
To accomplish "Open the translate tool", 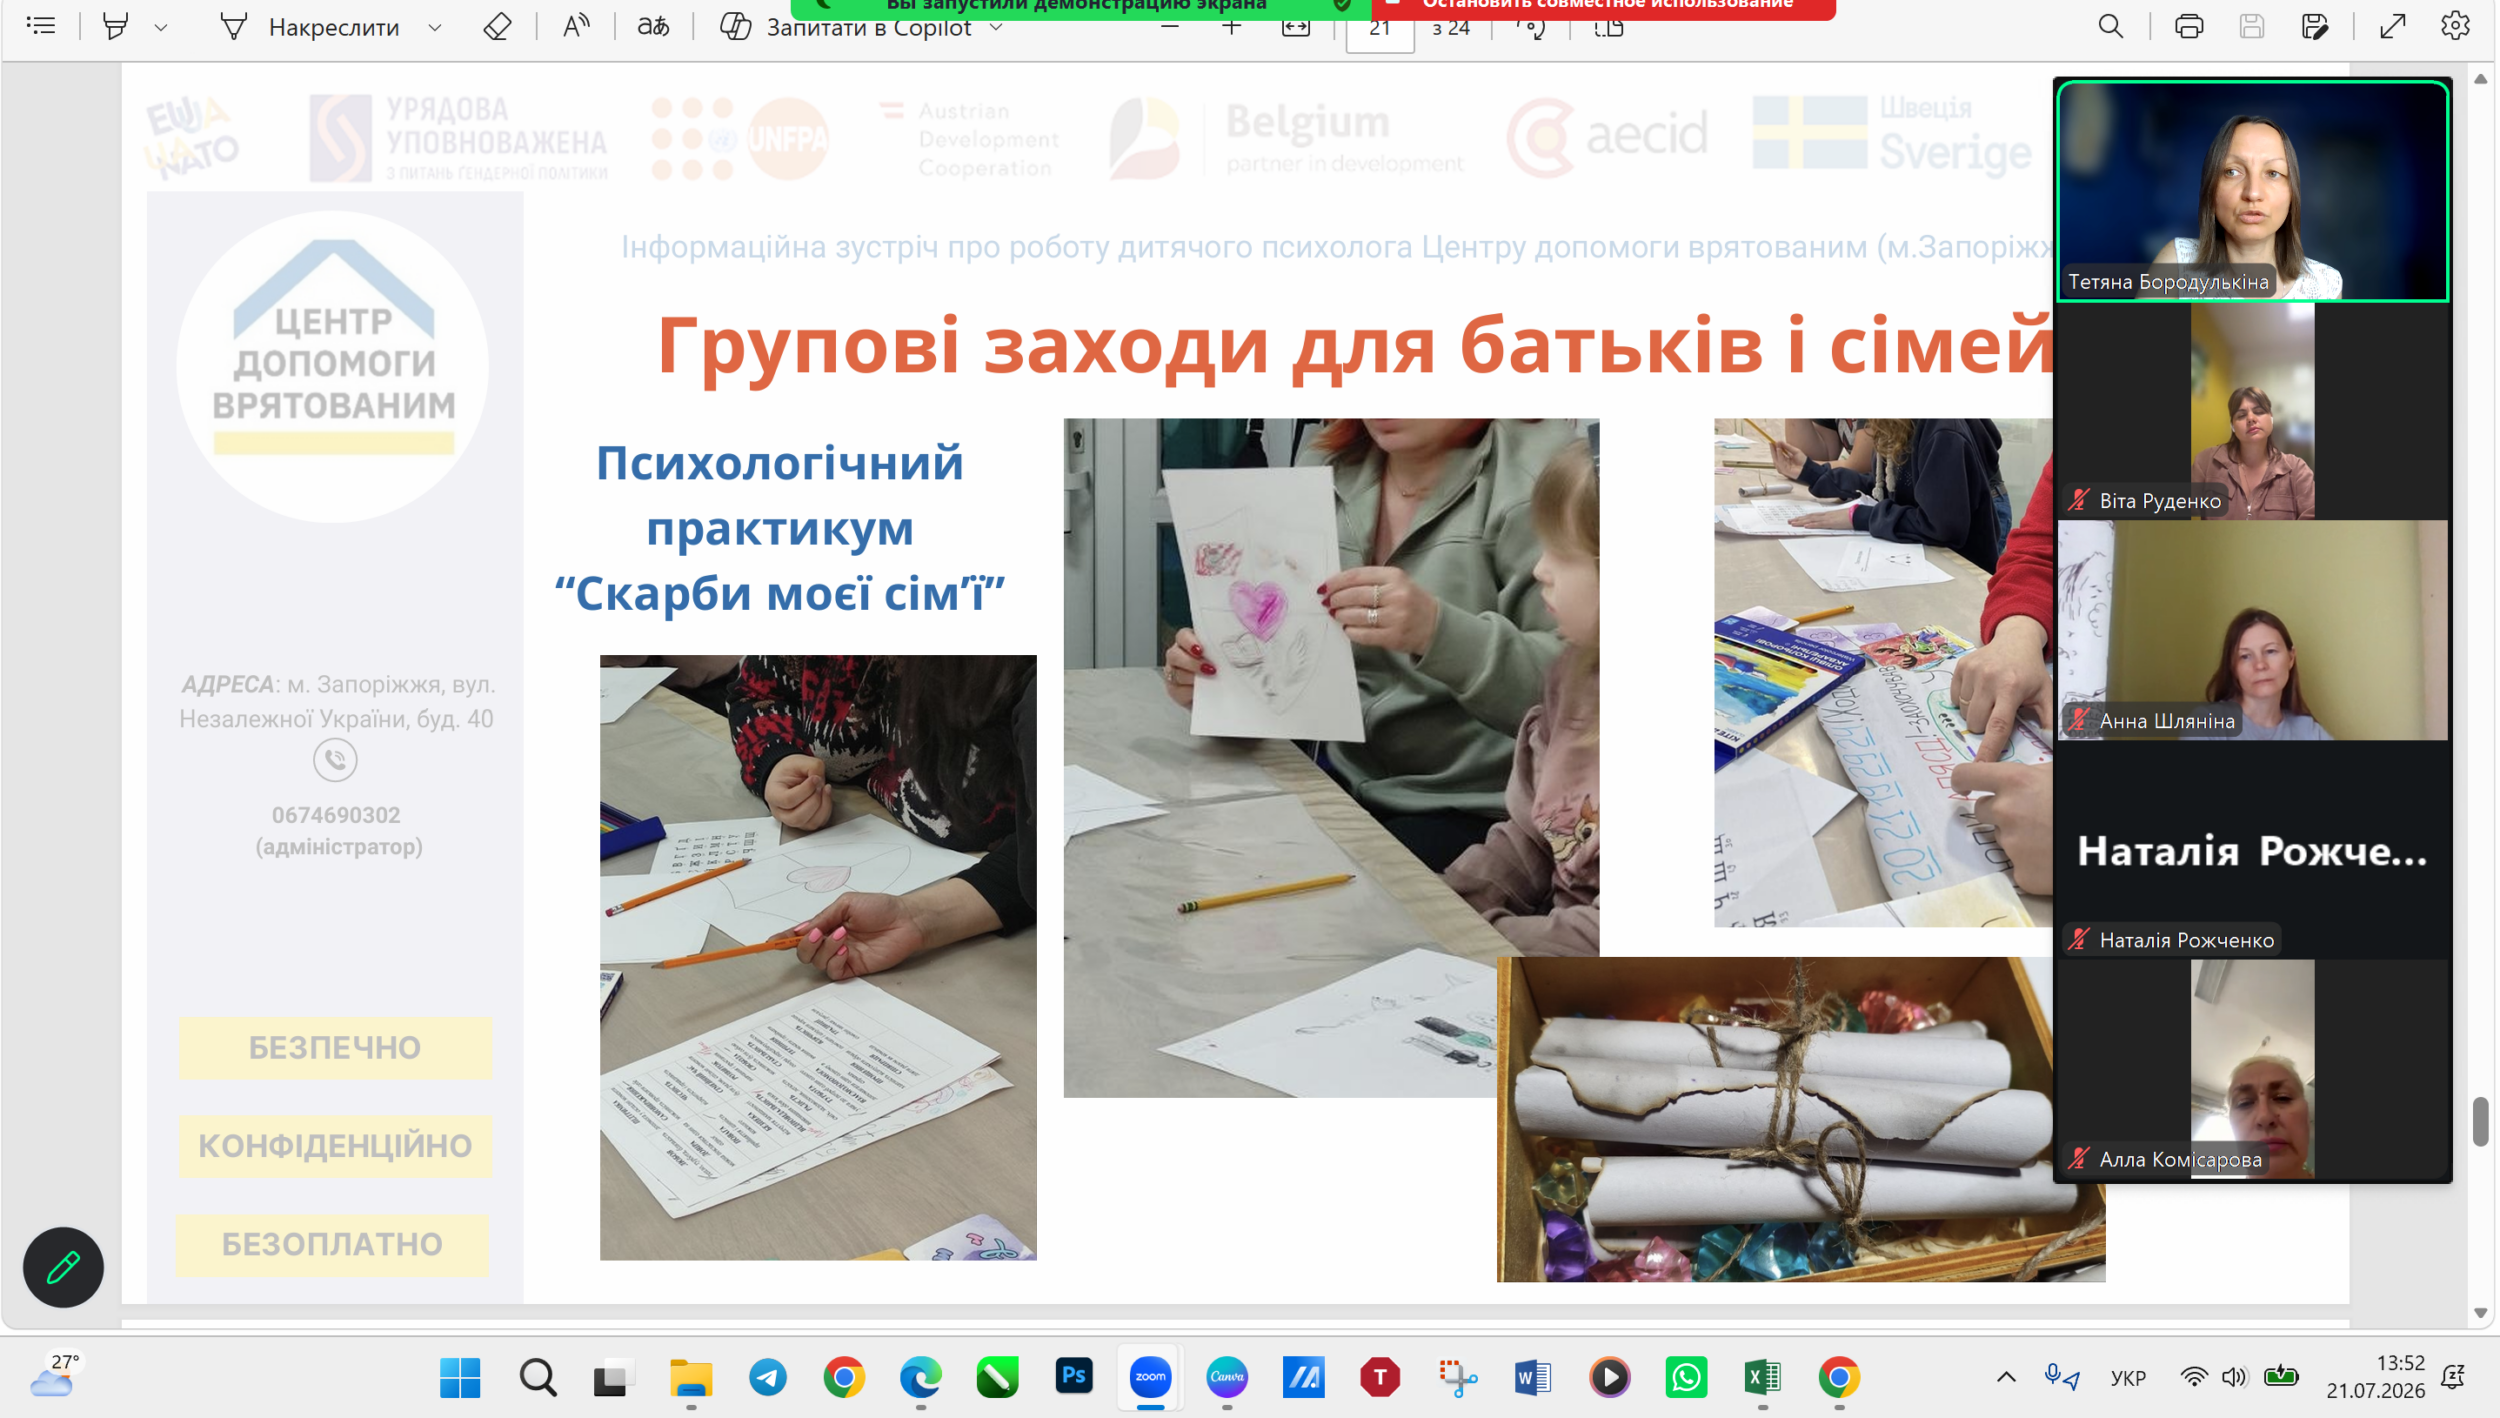I will [653, 26].
